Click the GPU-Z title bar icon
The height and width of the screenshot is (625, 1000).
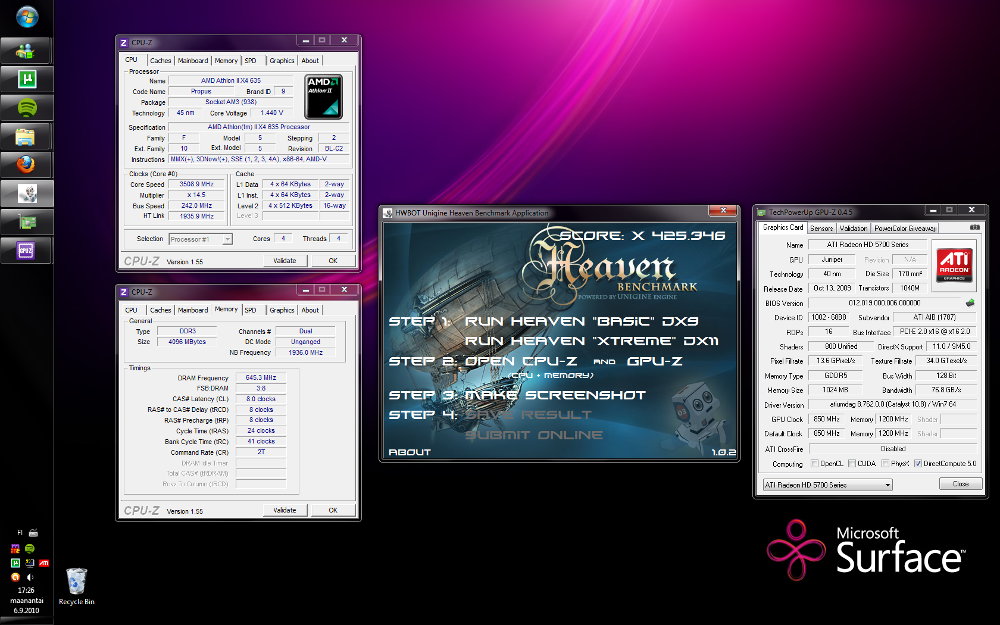(x=761, y=212)
